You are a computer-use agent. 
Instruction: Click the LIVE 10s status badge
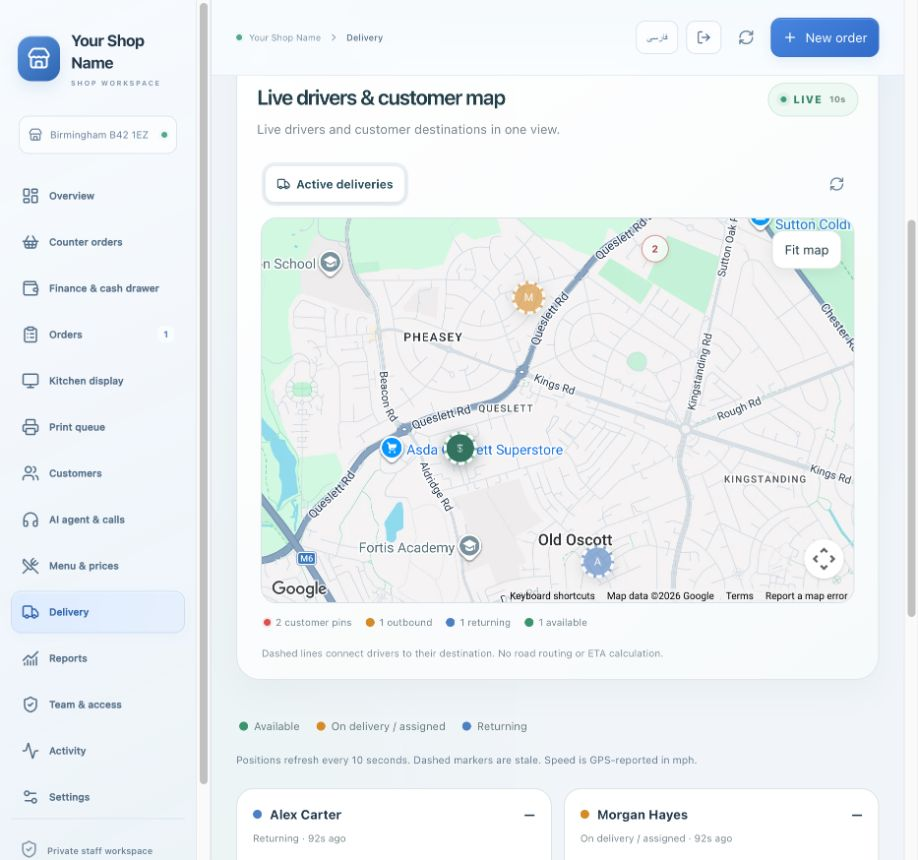[813, 100]
